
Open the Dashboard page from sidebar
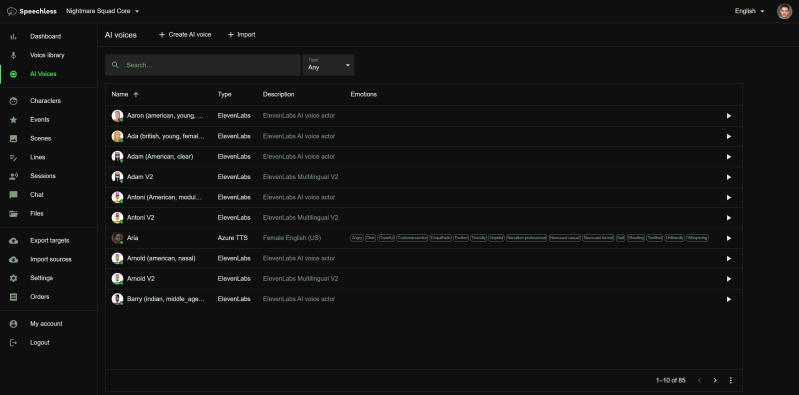coord(45,37)
